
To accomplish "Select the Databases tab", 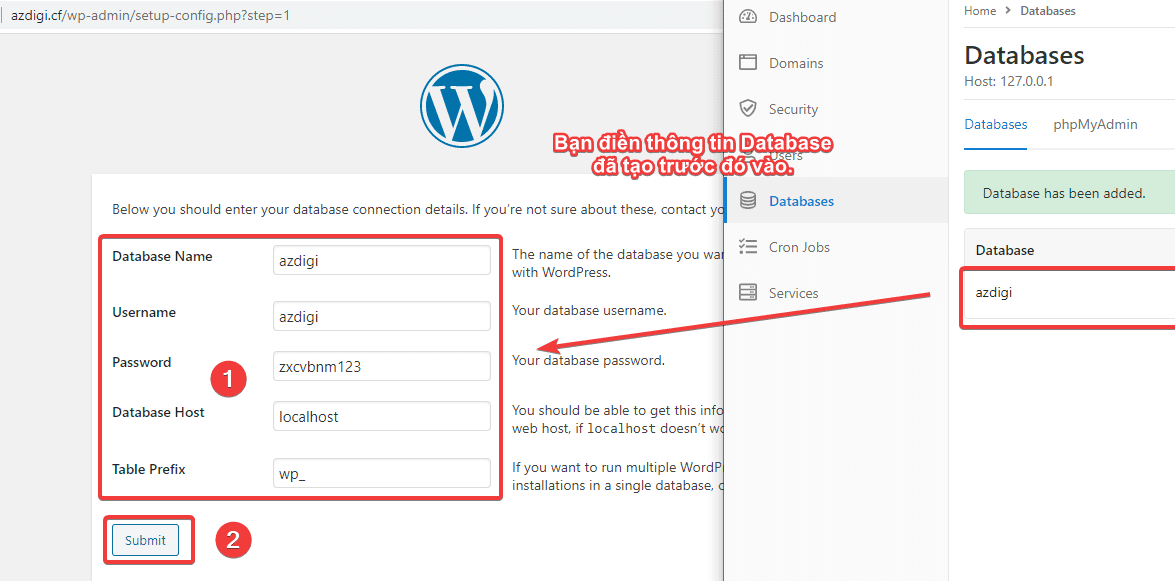I will tap(995, 124).
